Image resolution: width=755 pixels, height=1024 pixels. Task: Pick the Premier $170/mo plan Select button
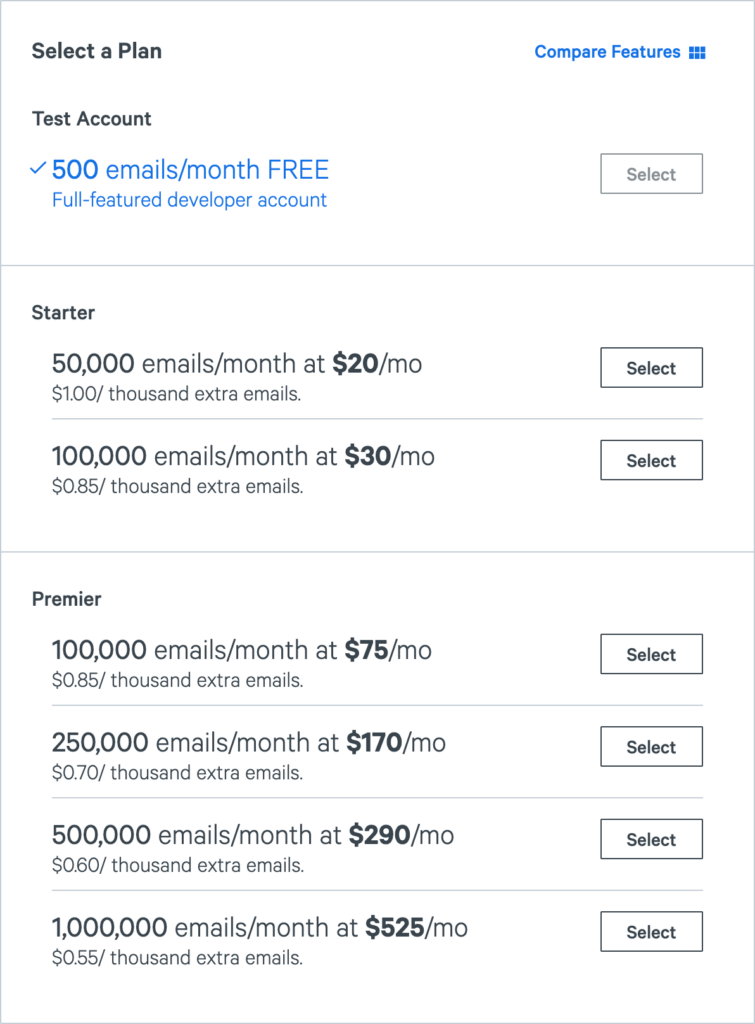click(x=651, y=747)
